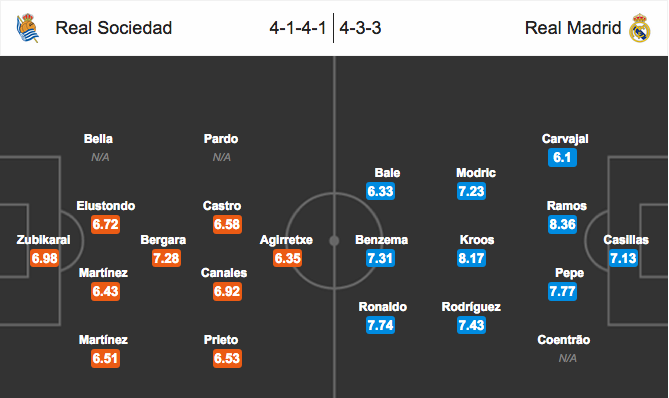Open the Real Sociedad team name link
This screenshot has width=669, height=398.
113,28
